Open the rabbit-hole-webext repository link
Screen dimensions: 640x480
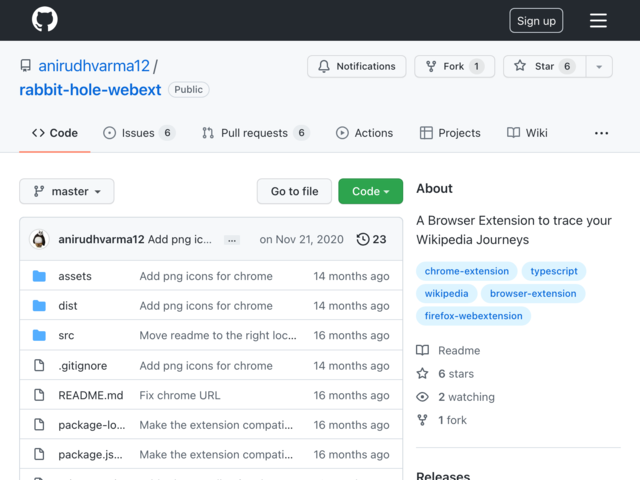click(x=90, y=90)
